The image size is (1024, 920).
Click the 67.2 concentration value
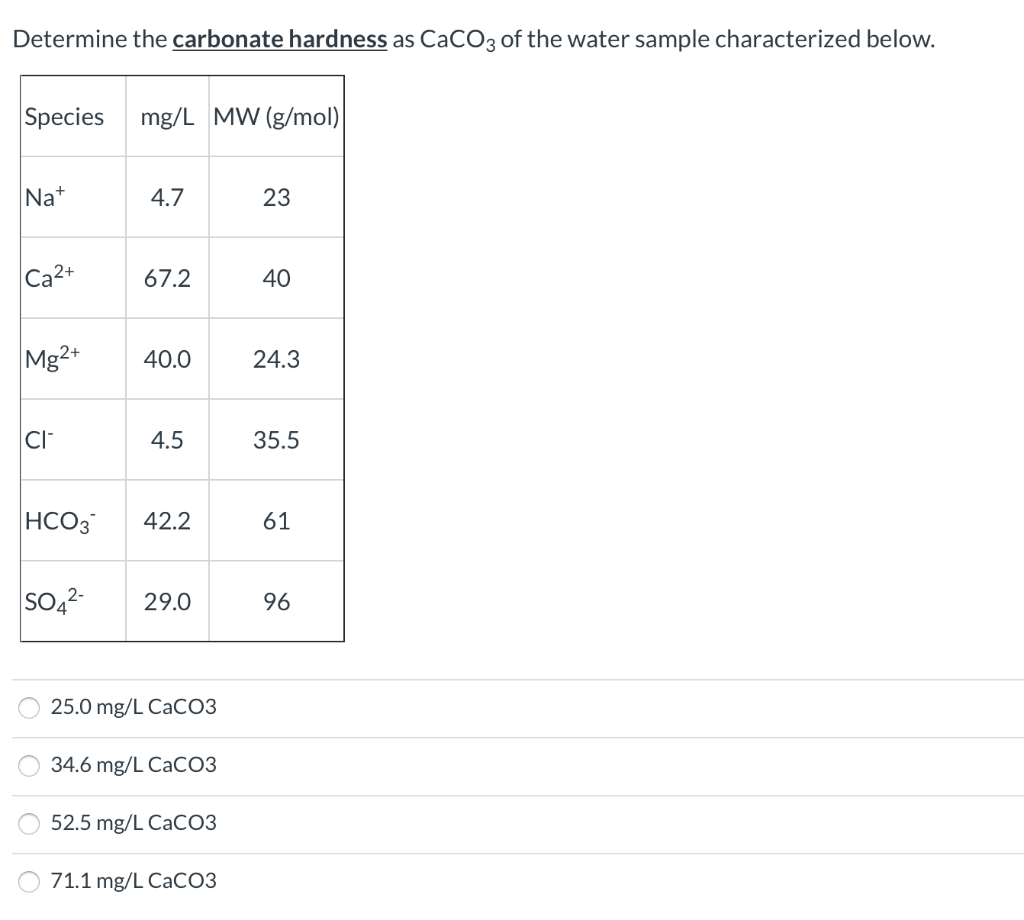pos(166,278)
